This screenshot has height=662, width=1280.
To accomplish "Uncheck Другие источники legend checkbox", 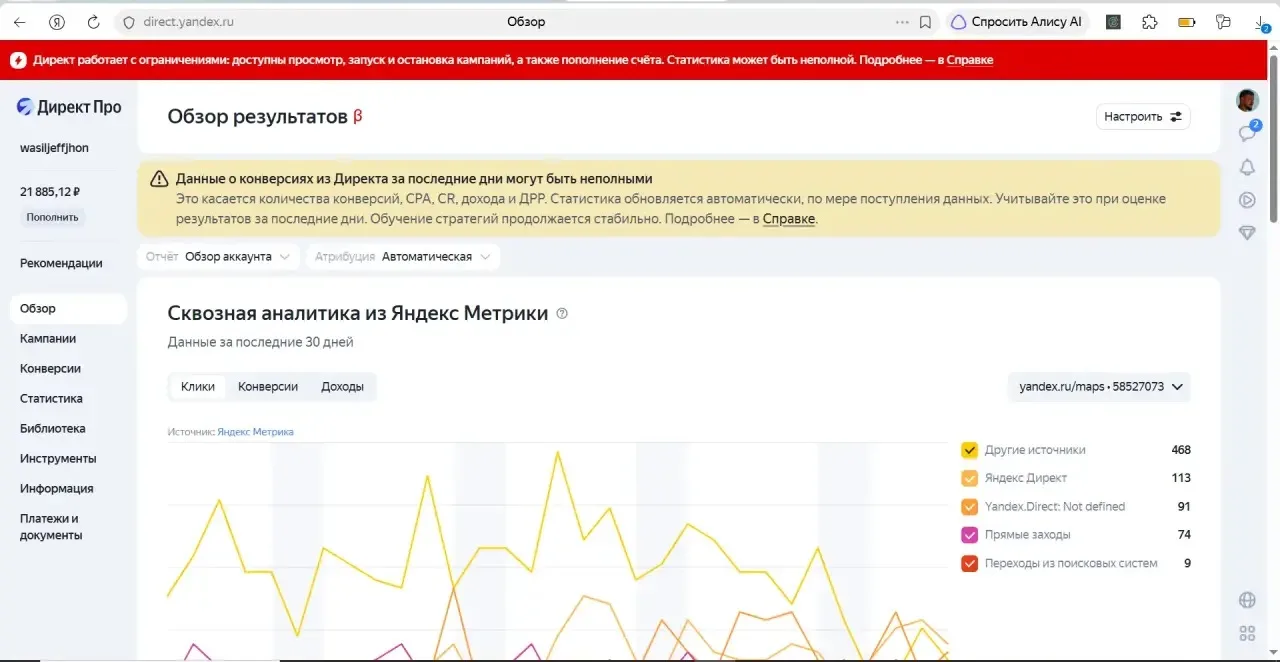I will pyautogui.click(x=969, y=450).
